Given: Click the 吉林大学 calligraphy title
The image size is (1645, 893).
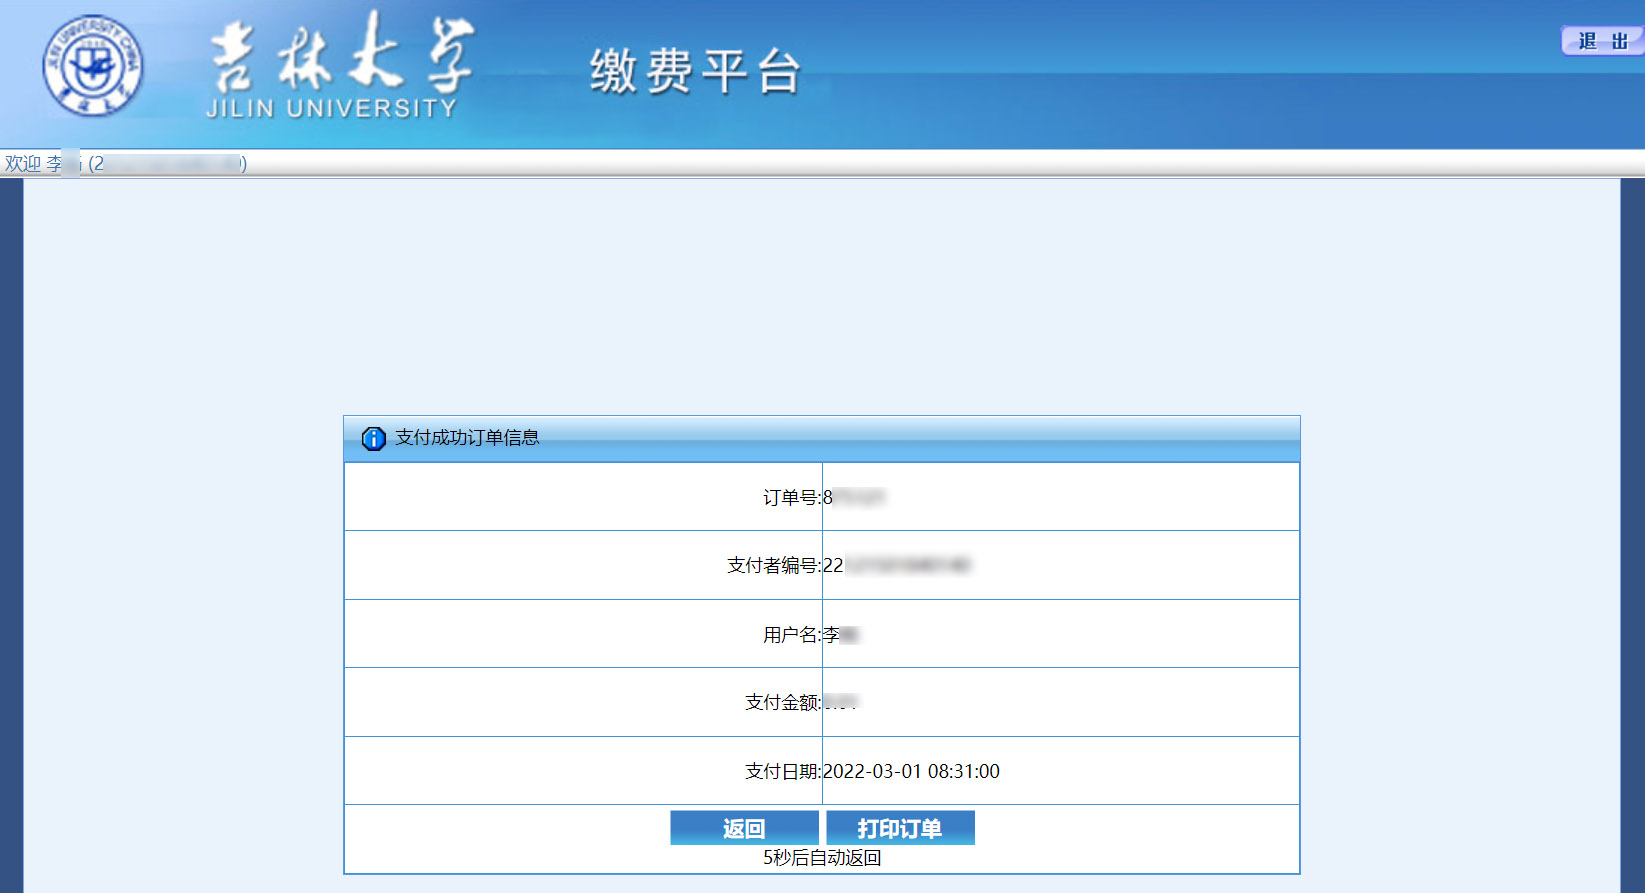Looking at the screenshot, I should click(x=341, y=53).
